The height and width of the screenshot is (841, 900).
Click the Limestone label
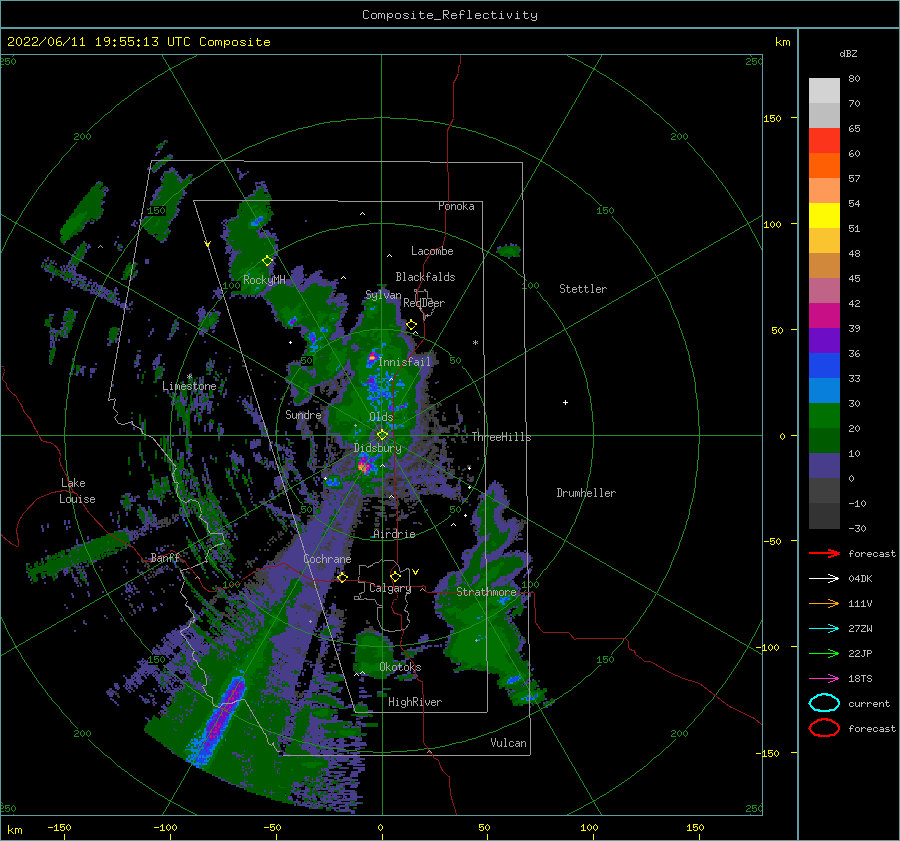click(189, 386)
